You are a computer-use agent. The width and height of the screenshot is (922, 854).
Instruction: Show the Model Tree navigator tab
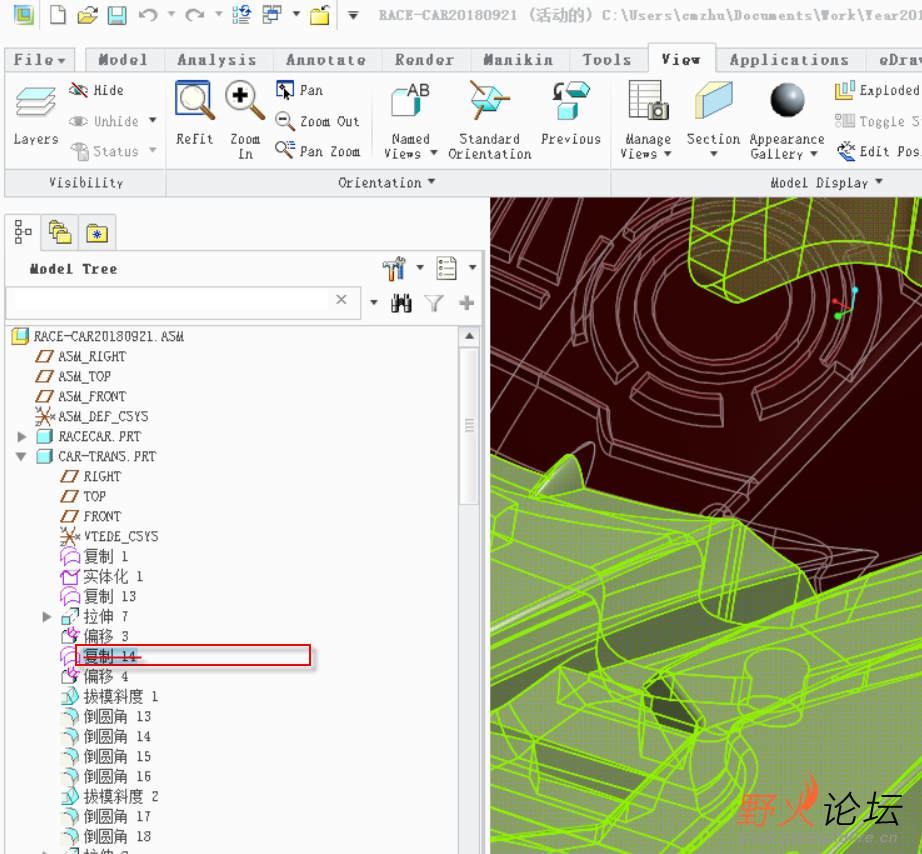(x=23, y=232)
